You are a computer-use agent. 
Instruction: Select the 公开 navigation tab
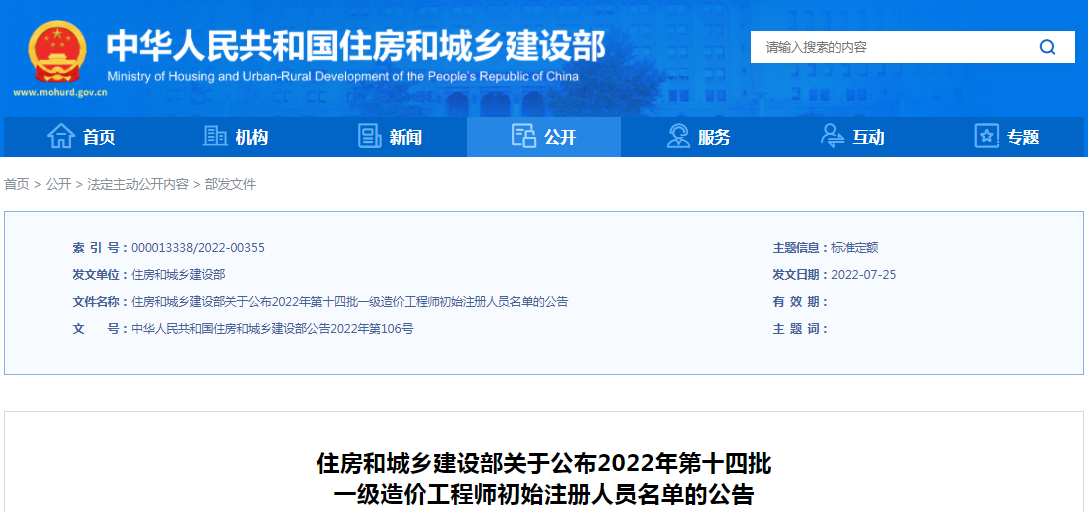point(544,137)
